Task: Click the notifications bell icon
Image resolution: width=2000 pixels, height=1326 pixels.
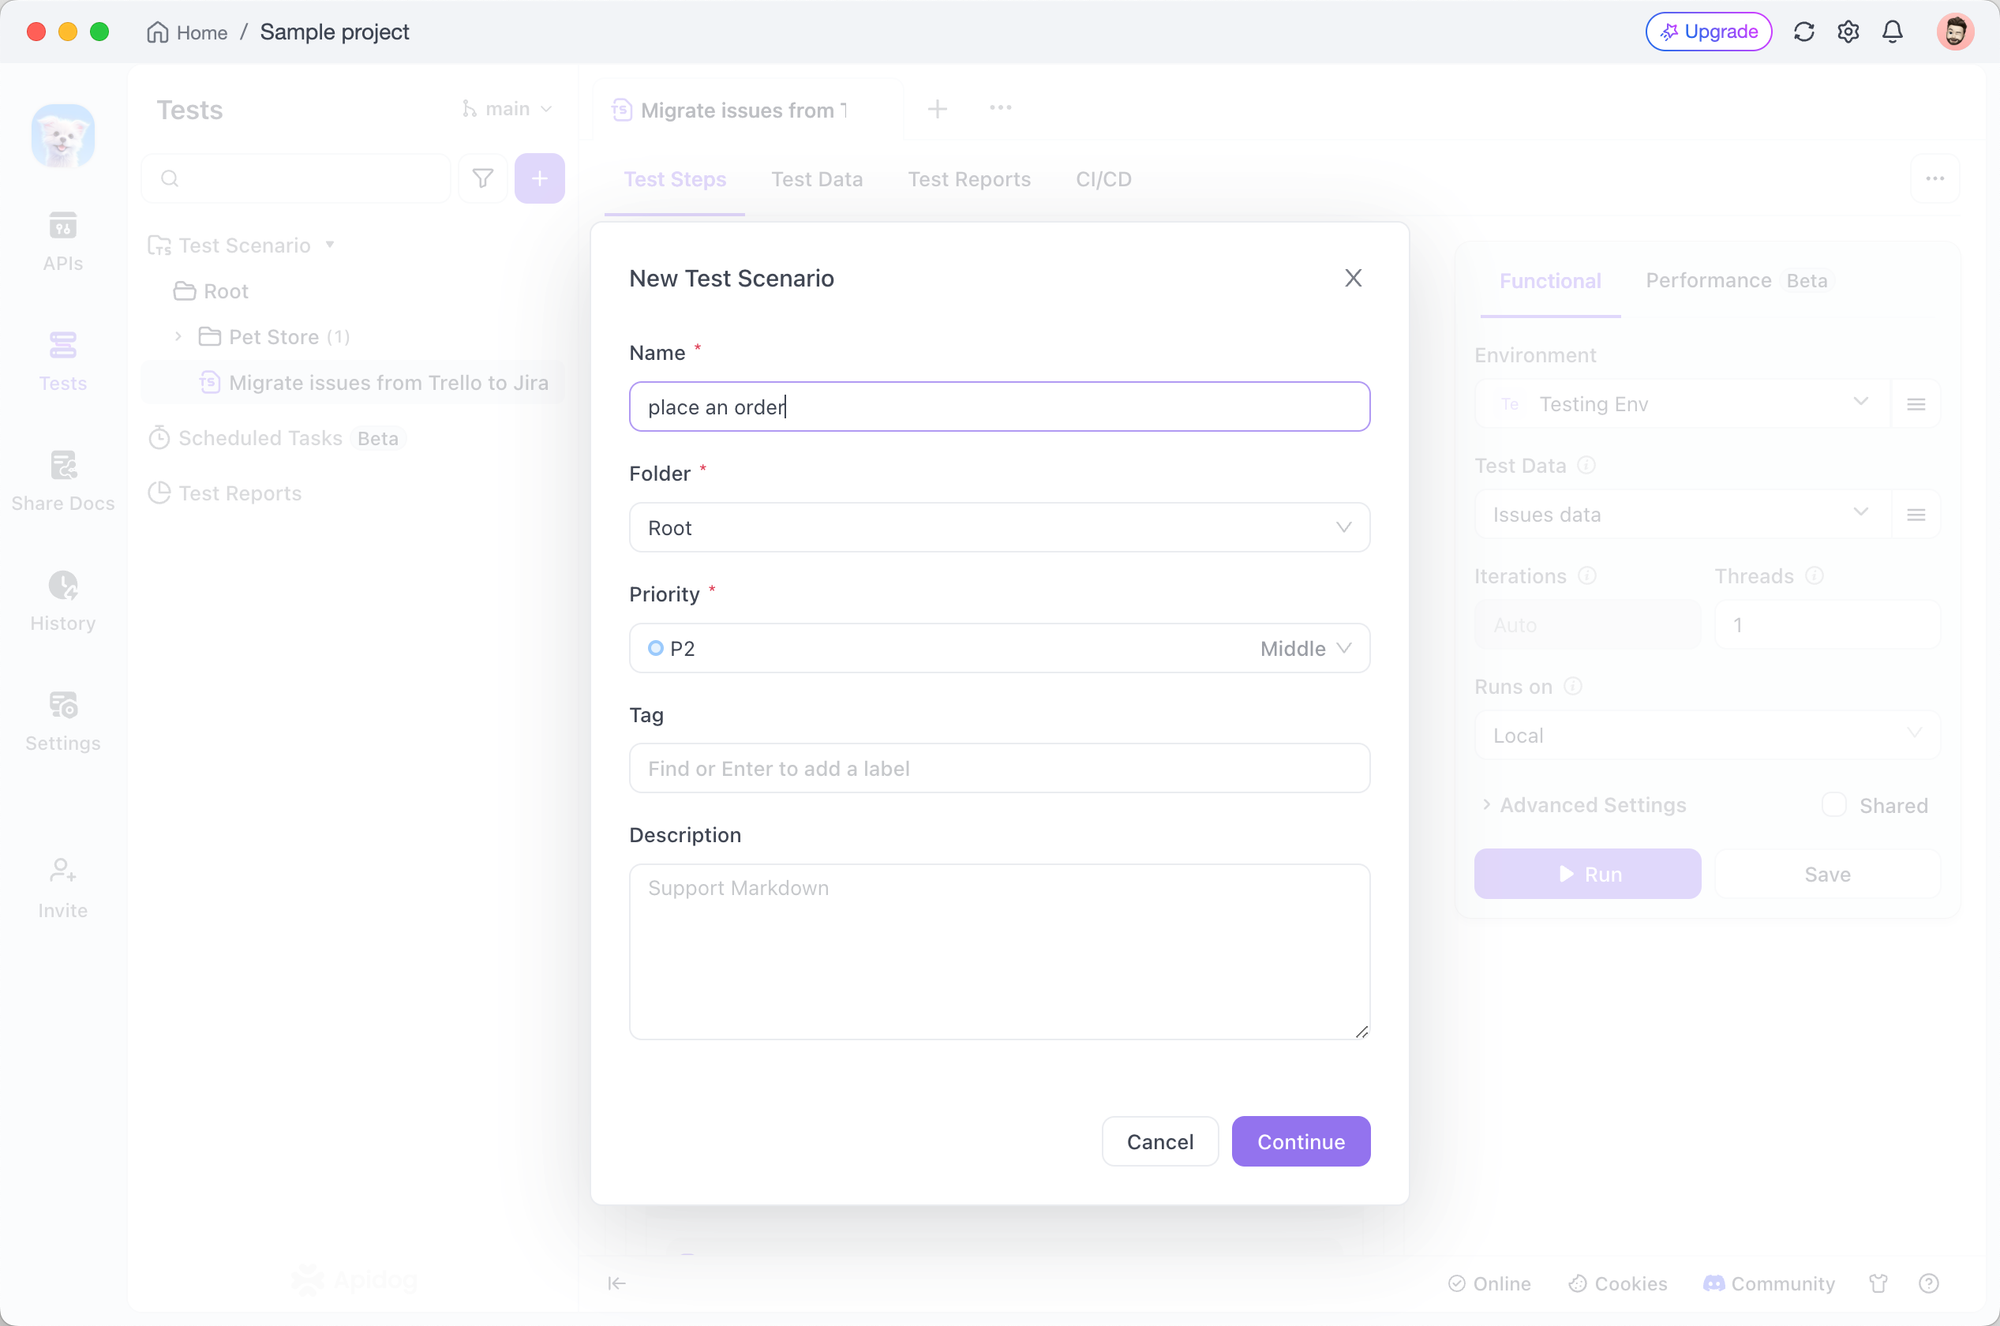Action: pyautogui.click(x=1892, y=32)
